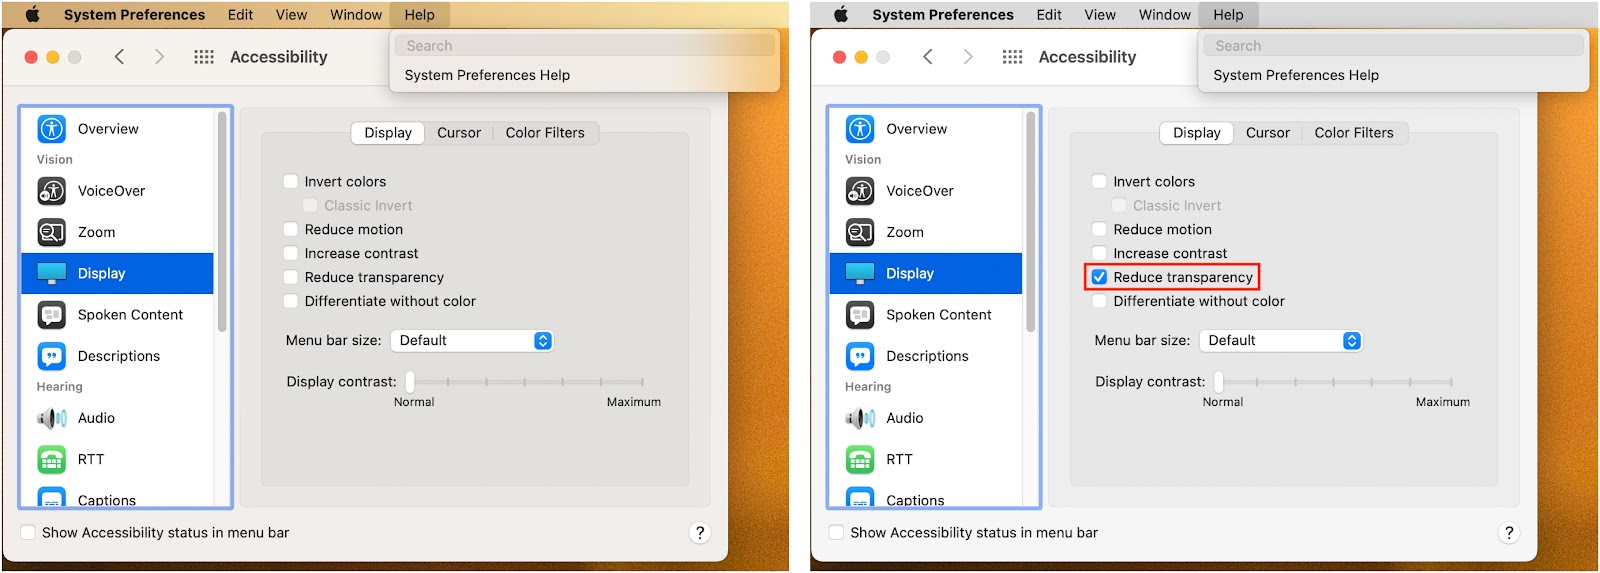Viewport: 1600px width, 573px height.
Task: Open Descriptions icon in left window sidebar
Action: click(52, 356)
